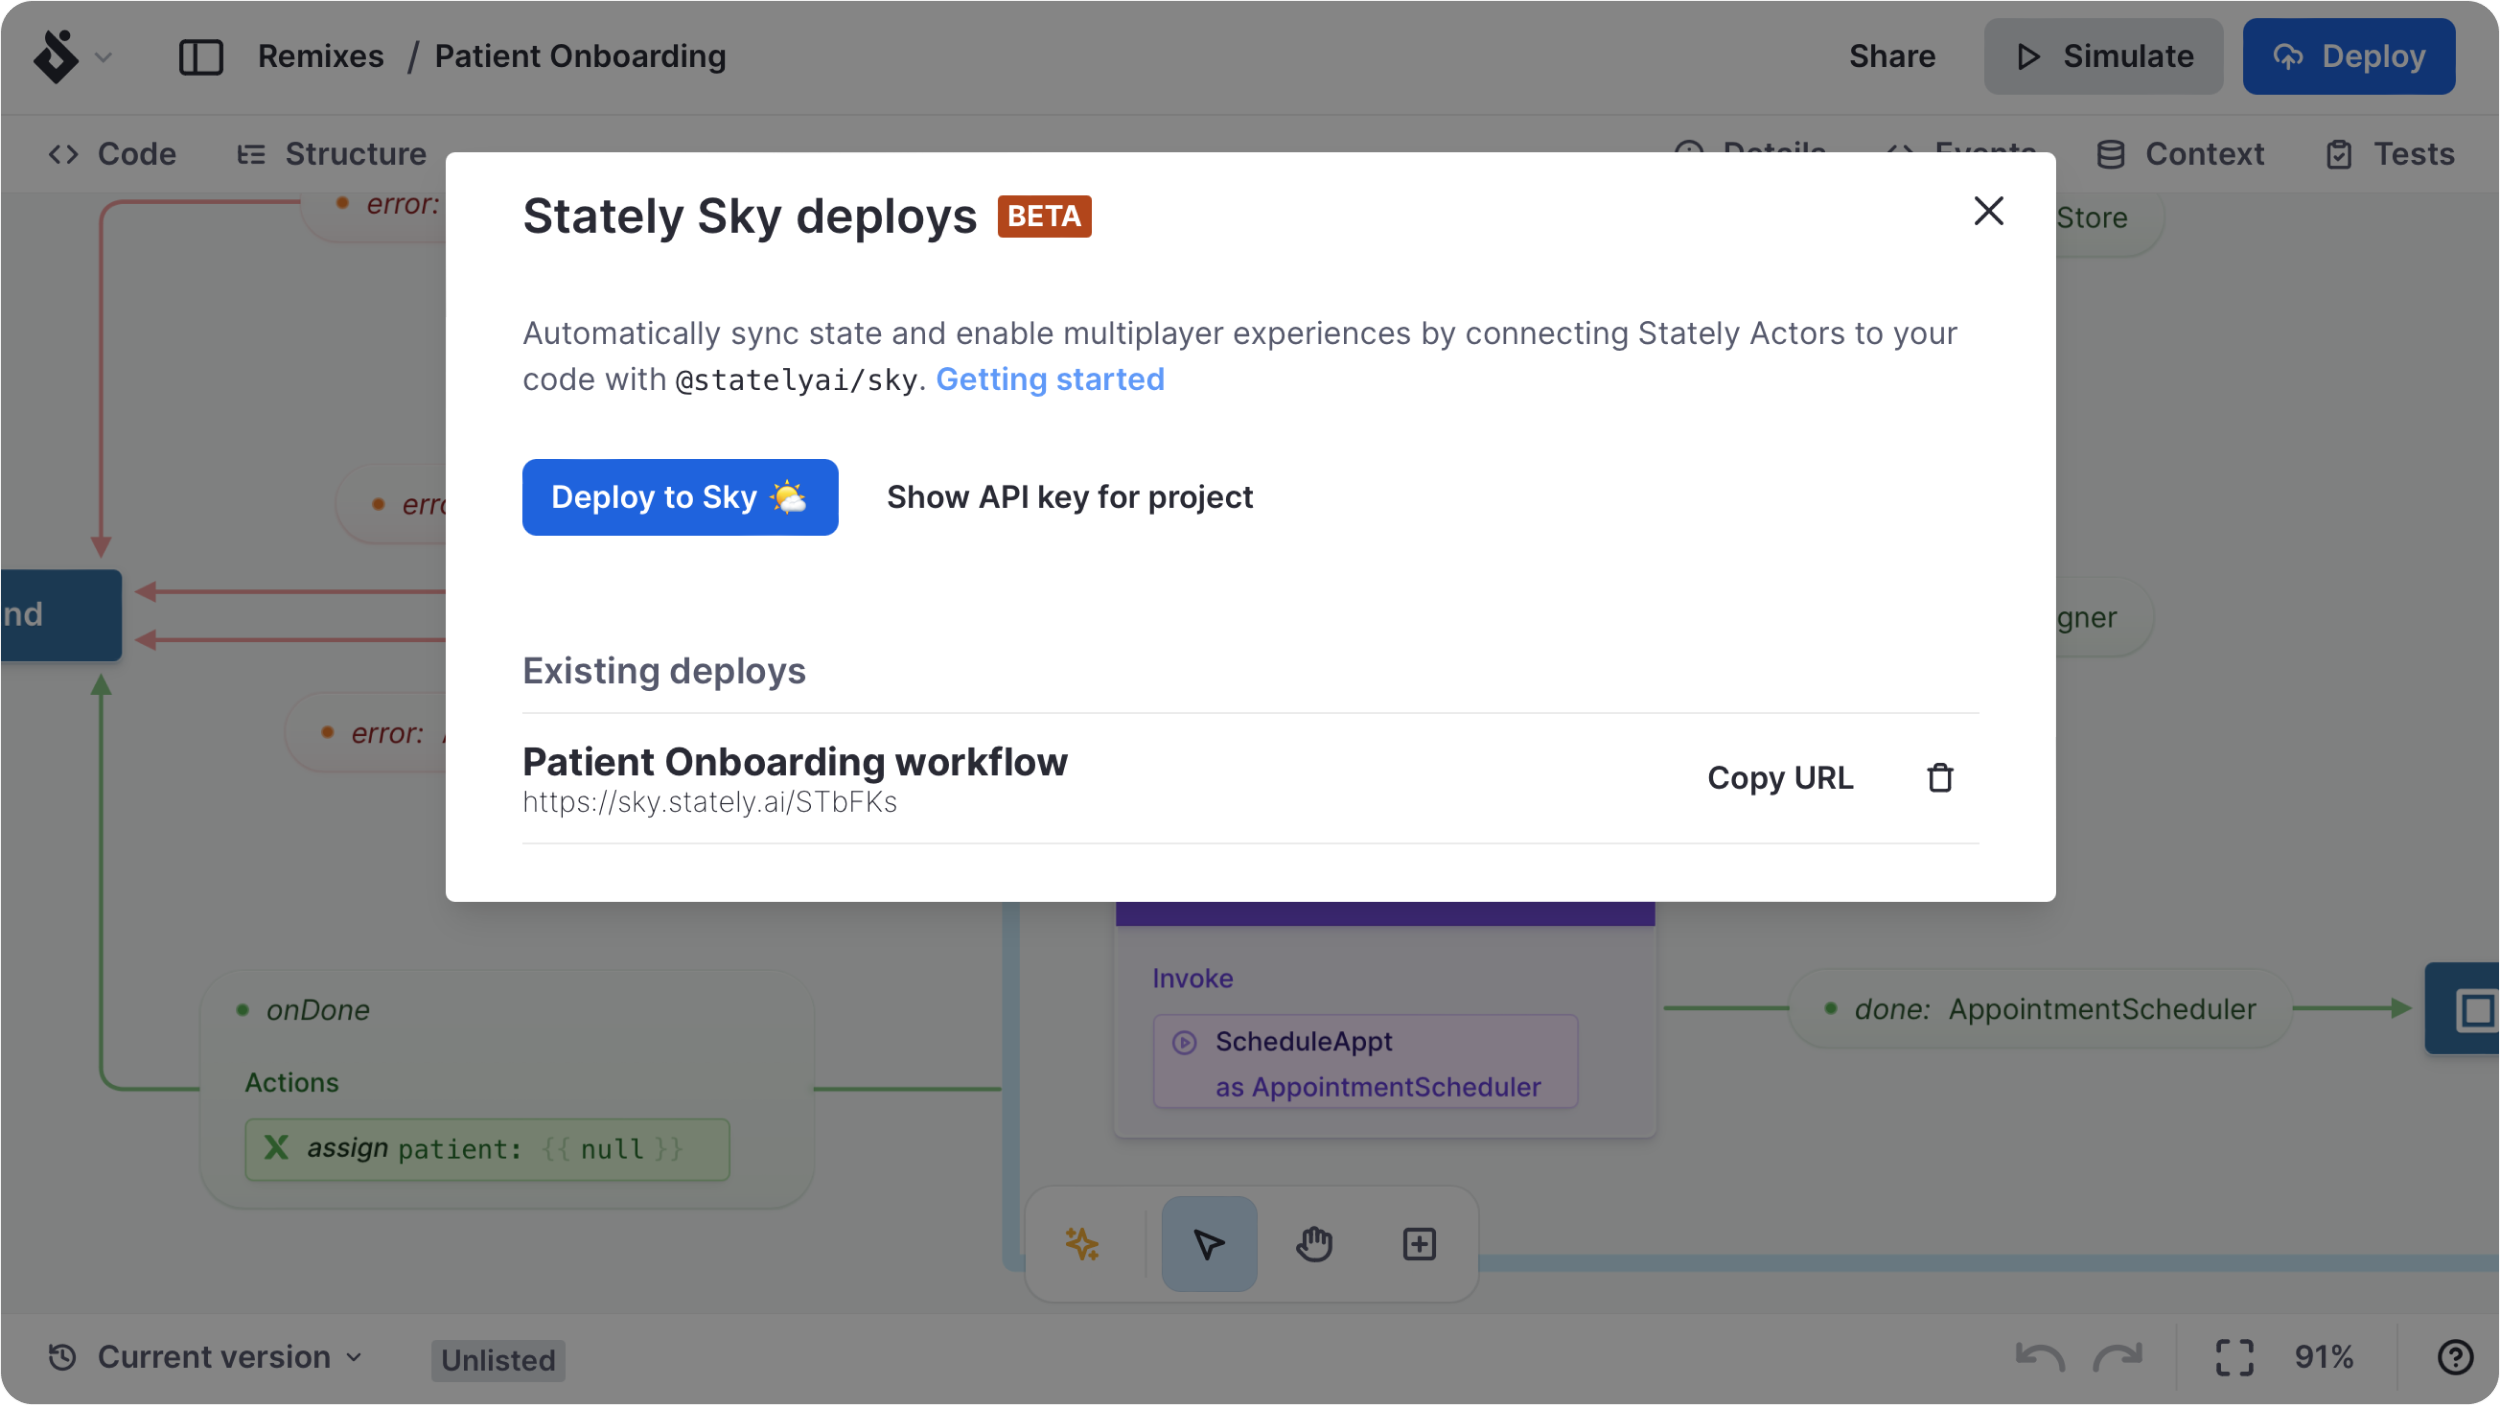Click the undo arrow
This screenshot has width=2500, height=1405.
tap(2039, 1358)
